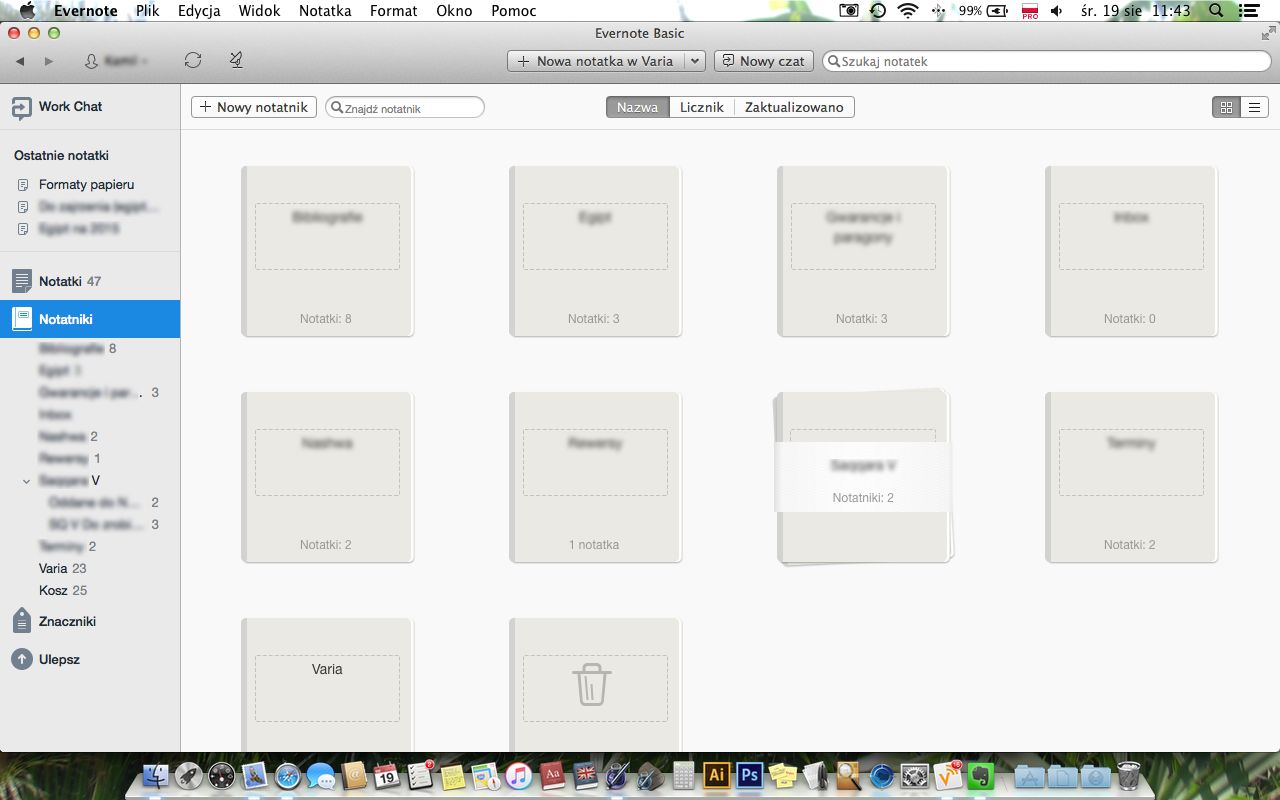Click the volume icon in menu bar
The height and width of the screenshot is (800, 1280).
[1056, 11]
